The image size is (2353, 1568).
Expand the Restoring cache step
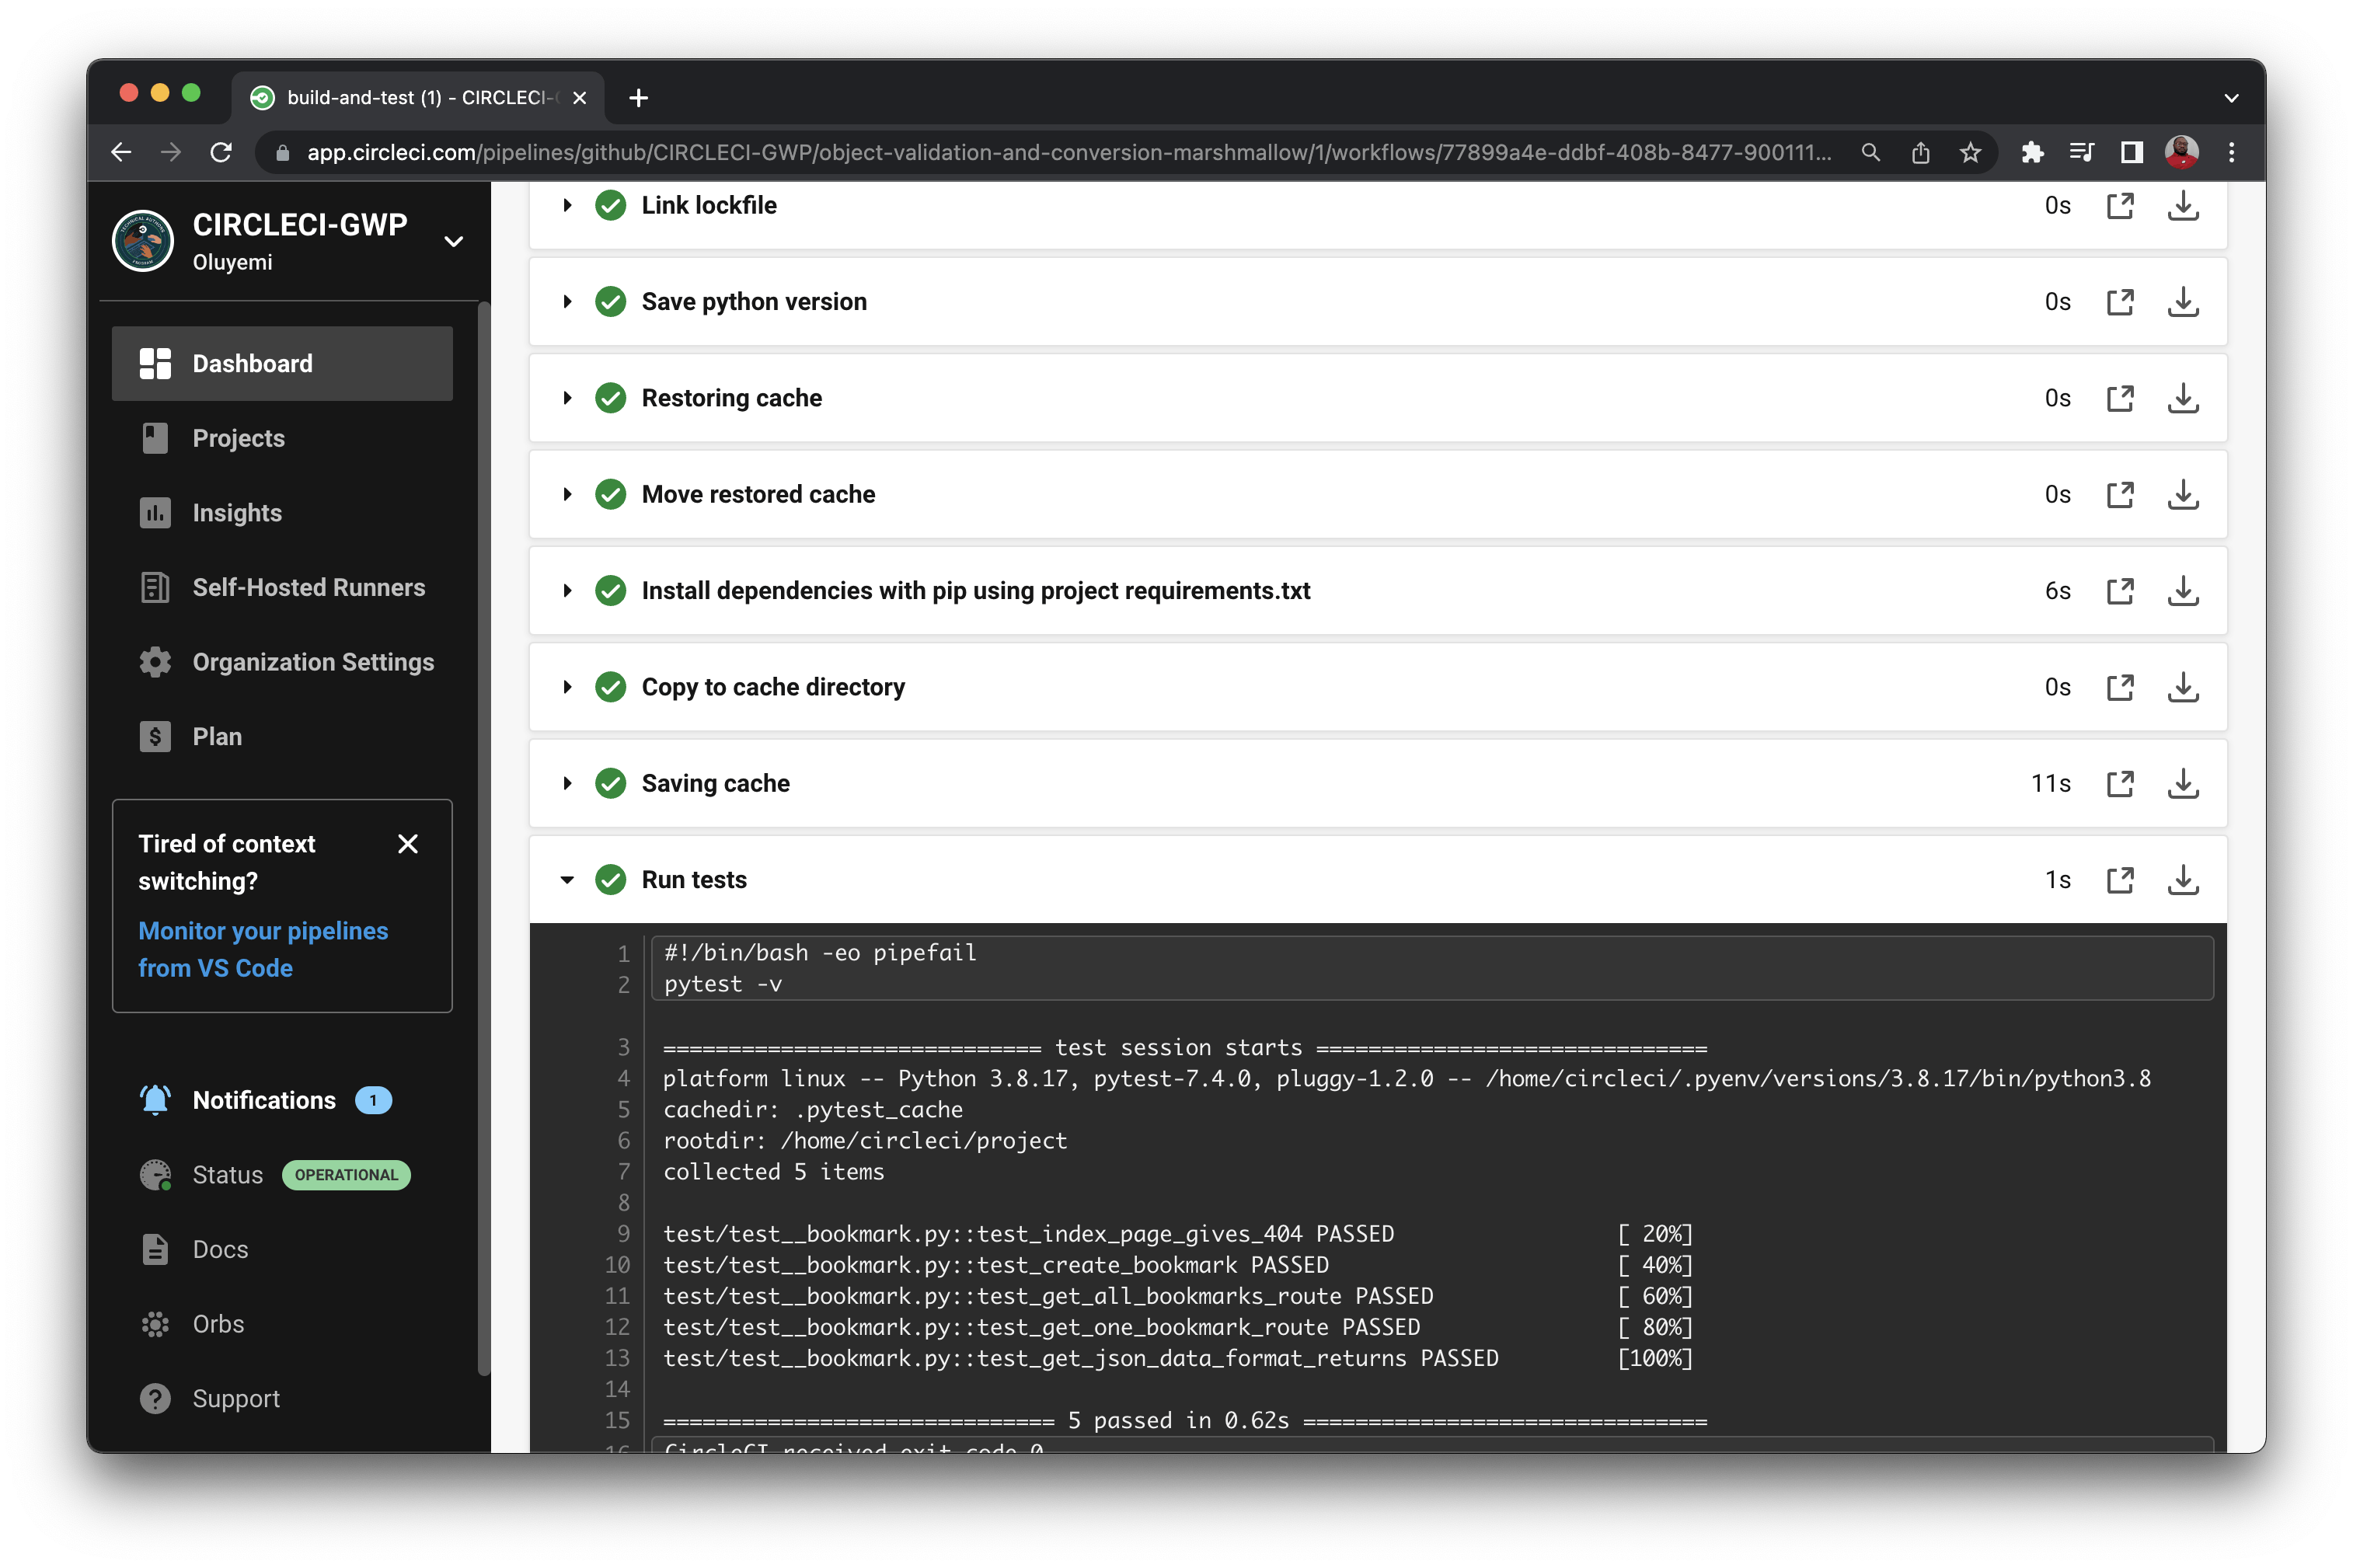click(x=568, y=397)
